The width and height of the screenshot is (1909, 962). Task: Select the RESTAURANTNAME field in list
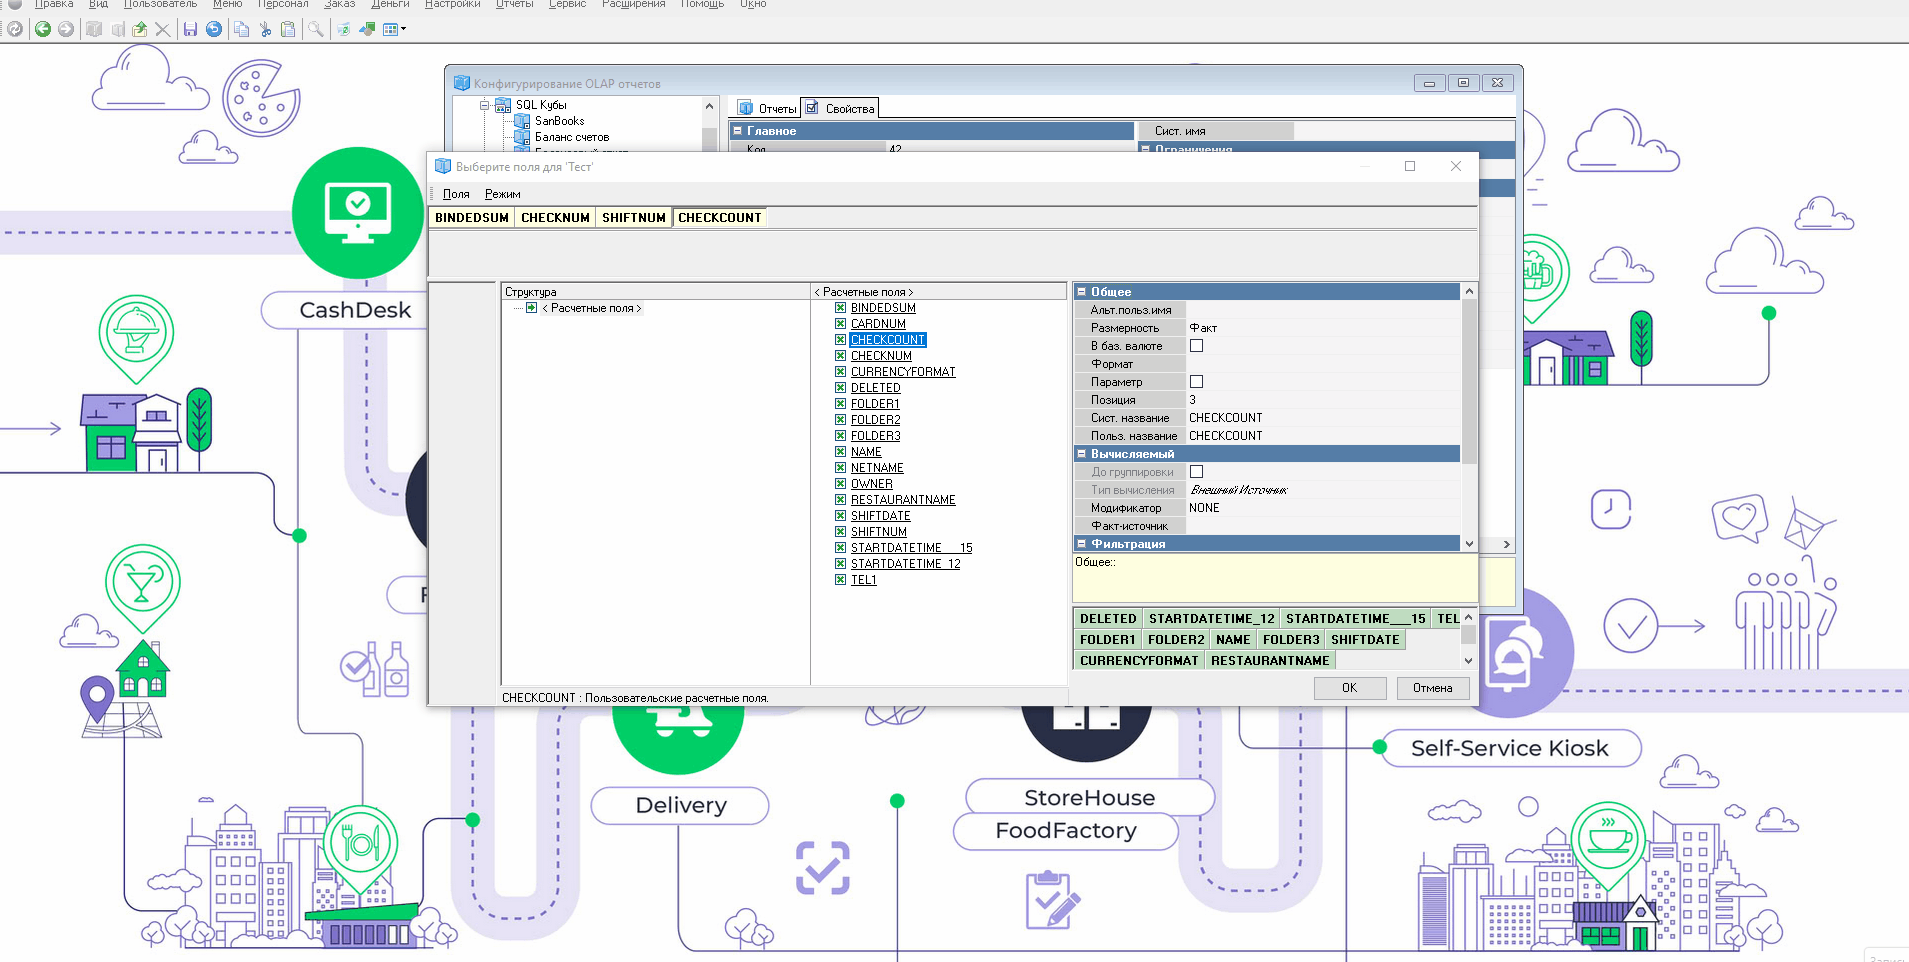click(x=903, y=500)
